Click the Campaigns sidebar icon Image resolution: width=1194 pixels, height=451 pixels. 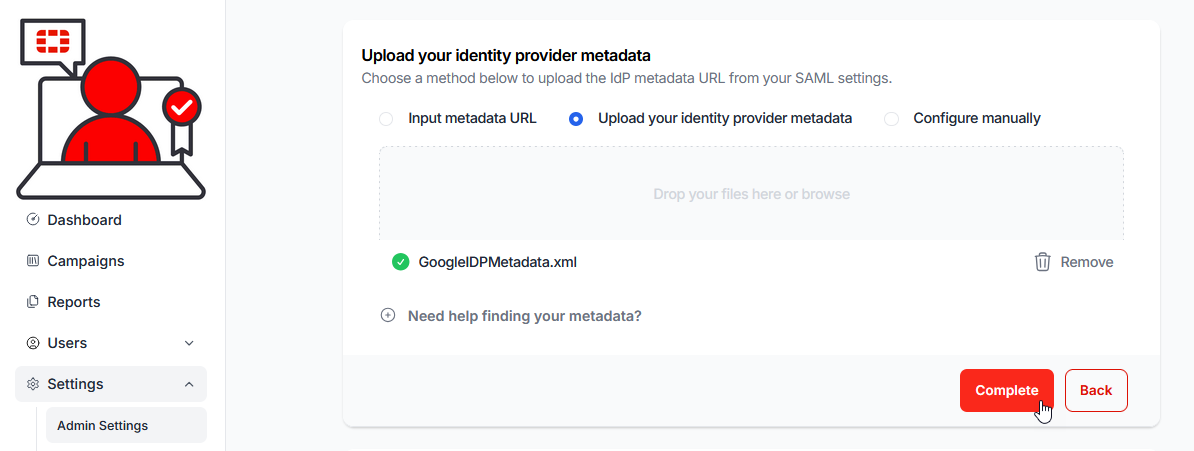pyautogui.click(x=33, y=261)
